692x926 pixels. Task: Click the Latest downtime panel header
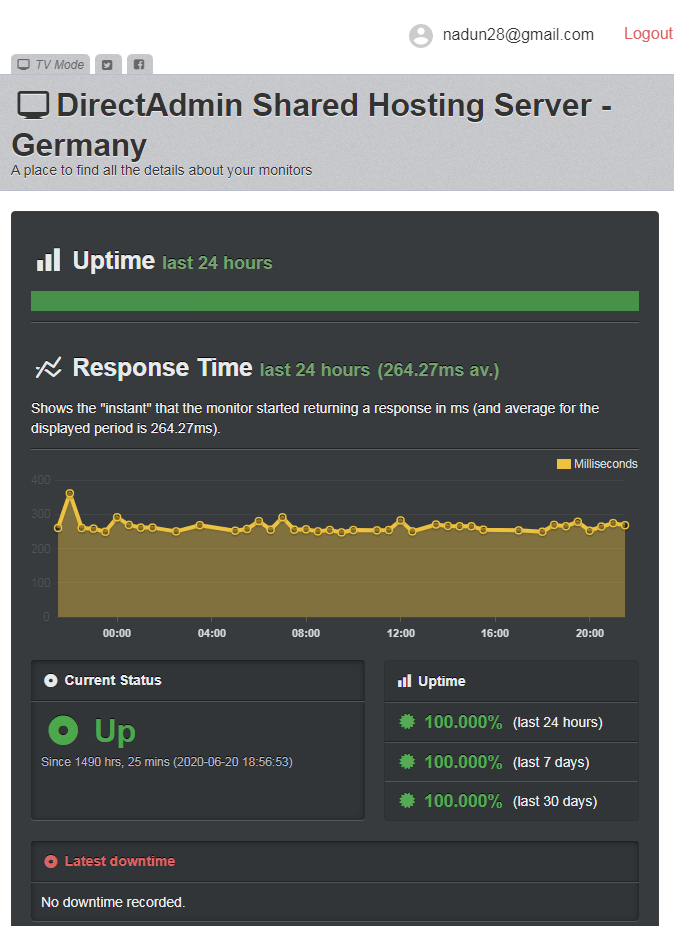click(334, 861)
